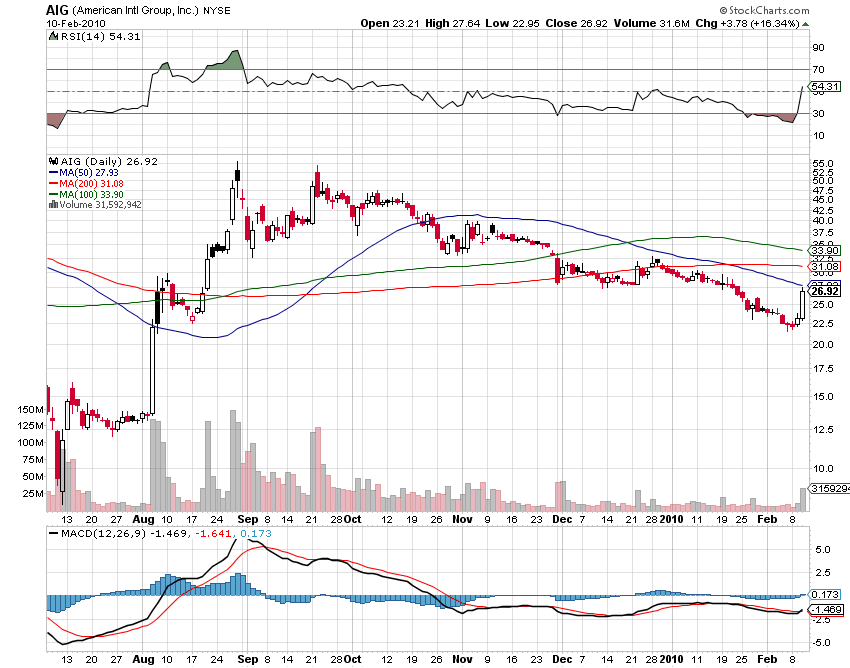
Task: Click the green 33.90 price tag on right axis
Action: pyautogui.click(x=825, y=250)
